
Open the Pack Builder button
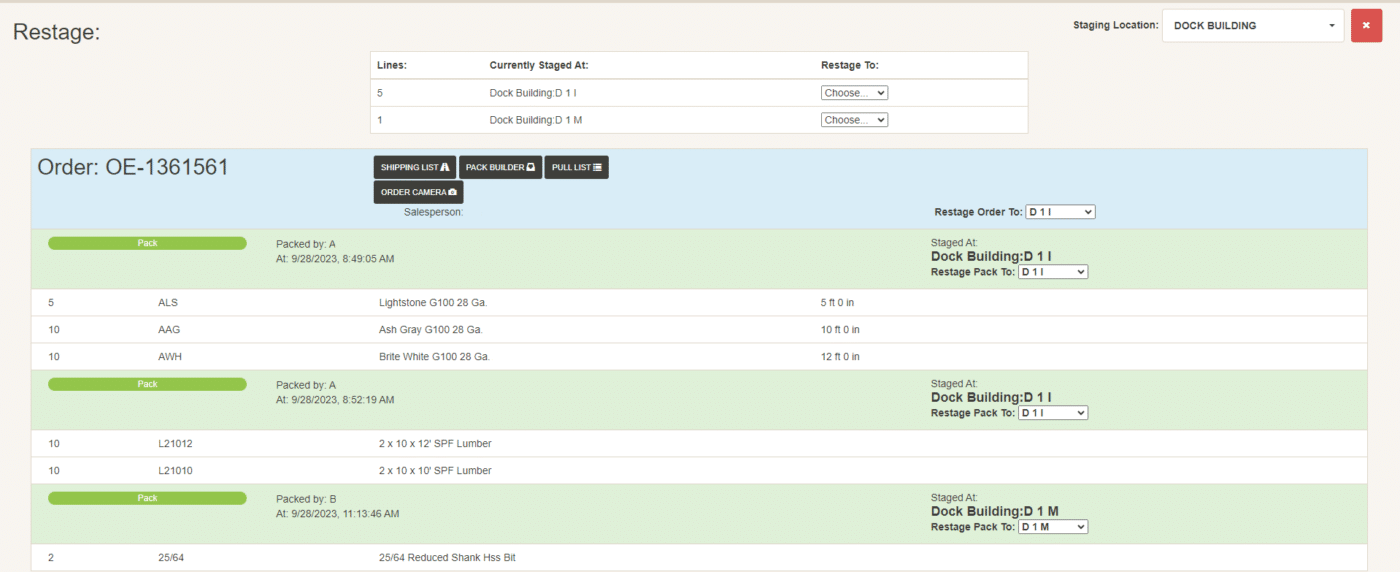(x=500, y=167)
